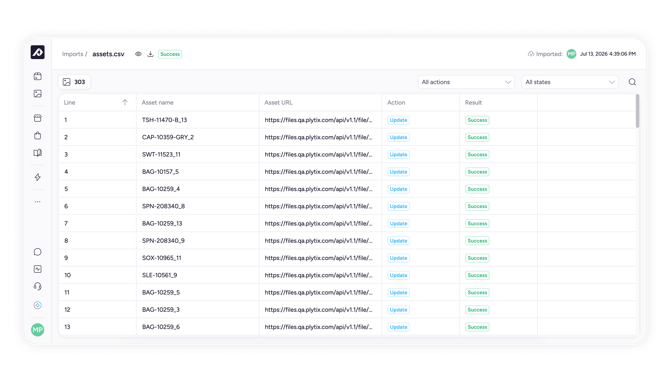The image size is (670, 382).
Task: Click the Success tag in line 13
Action: pyautogui.click(x=477, y=327)
